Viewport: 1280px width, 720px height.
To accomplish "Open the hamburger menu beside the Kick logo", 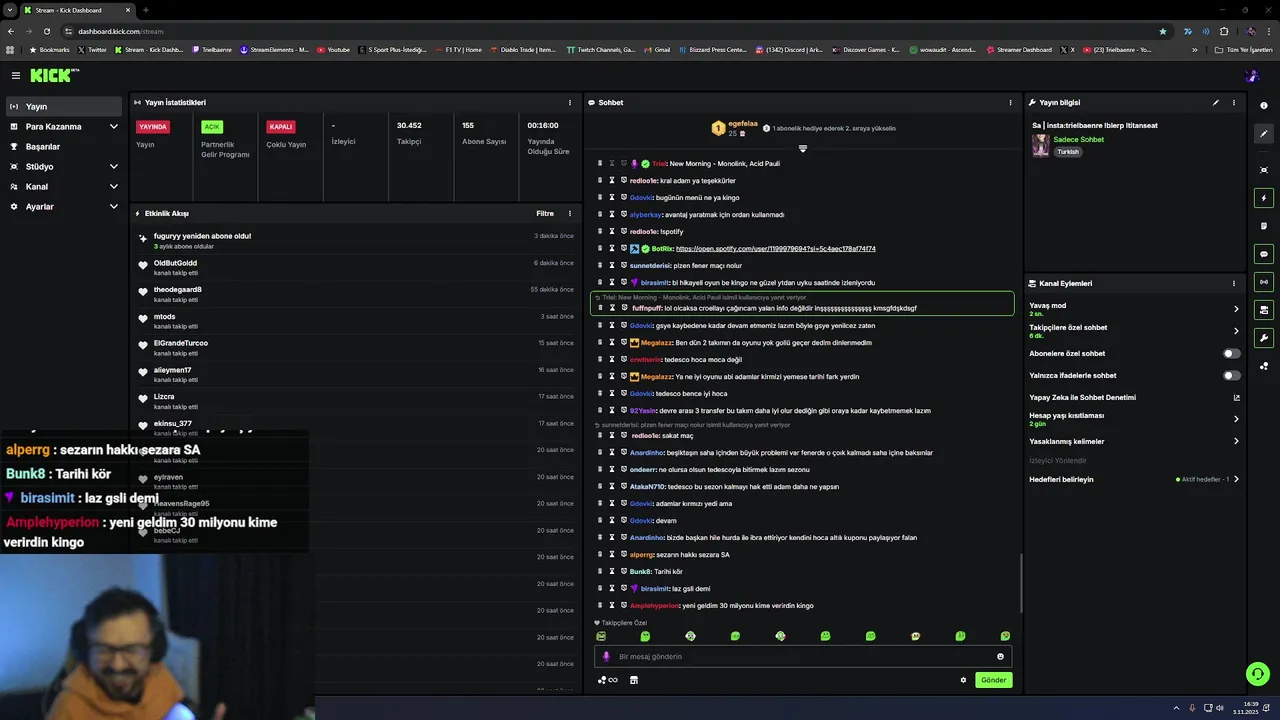I will pos(16,75).
